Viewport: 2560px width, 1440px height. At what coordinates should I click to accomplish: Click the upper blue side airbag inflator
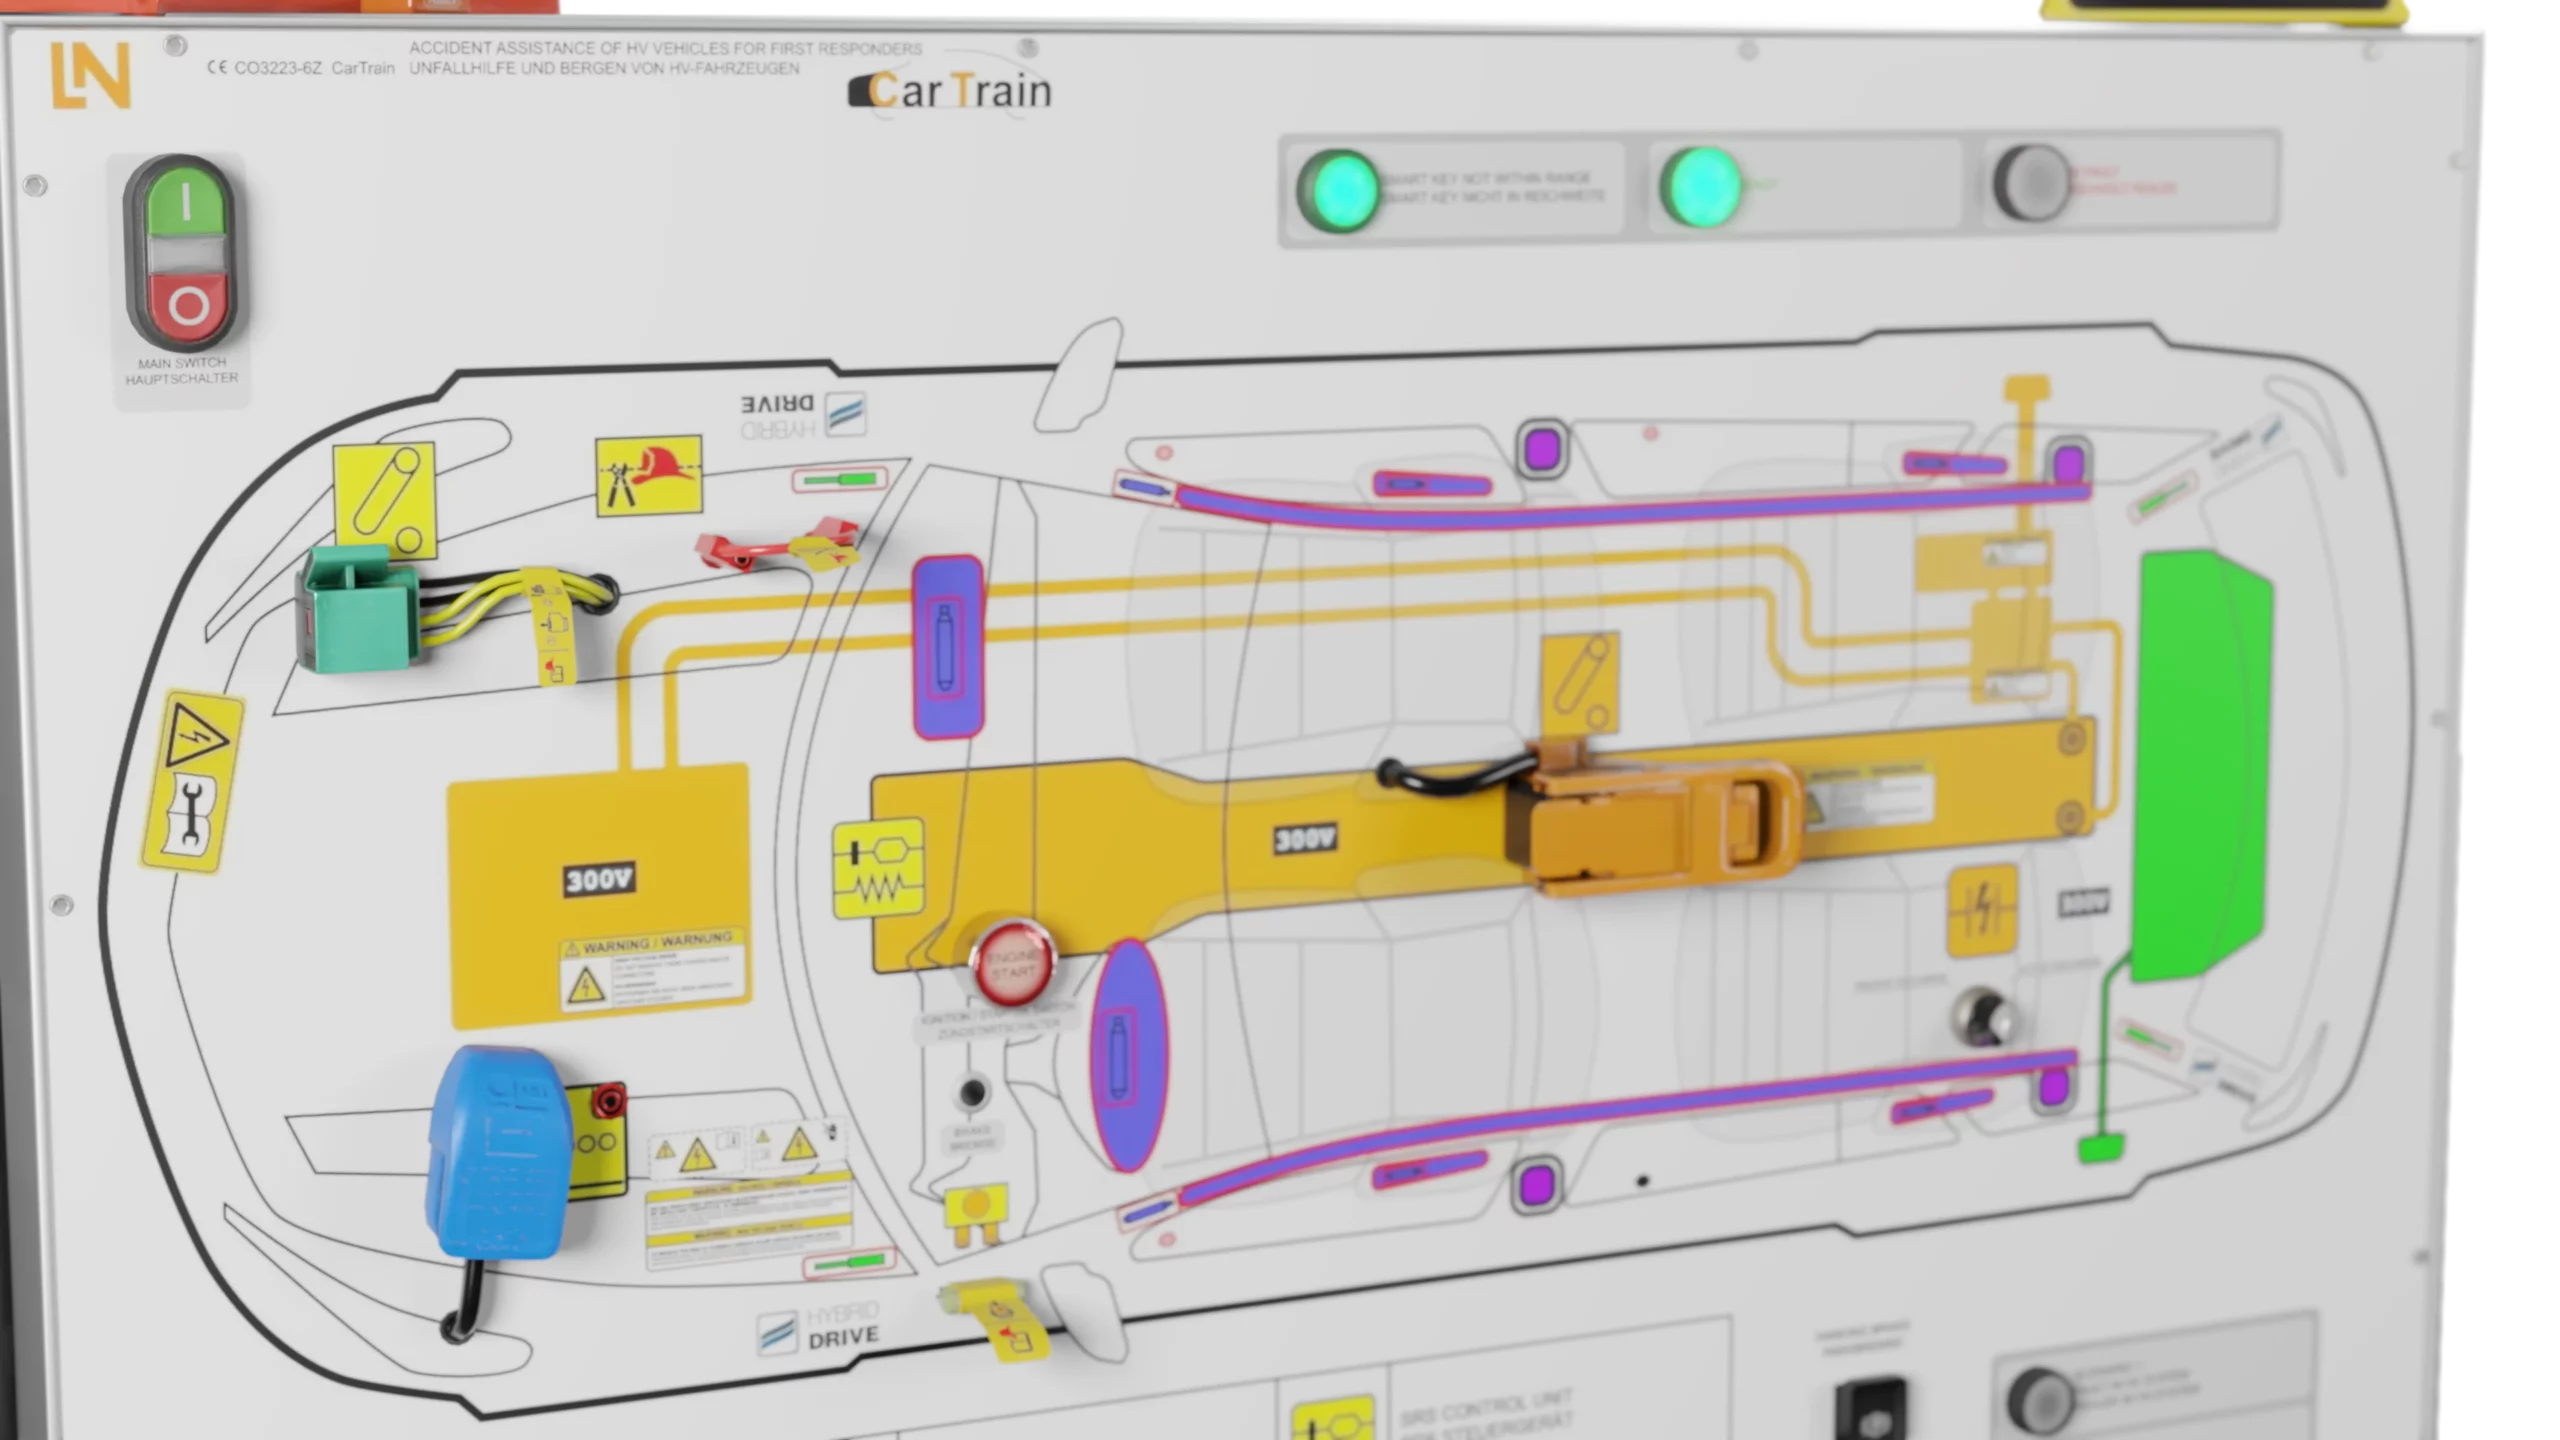point(947,647)
